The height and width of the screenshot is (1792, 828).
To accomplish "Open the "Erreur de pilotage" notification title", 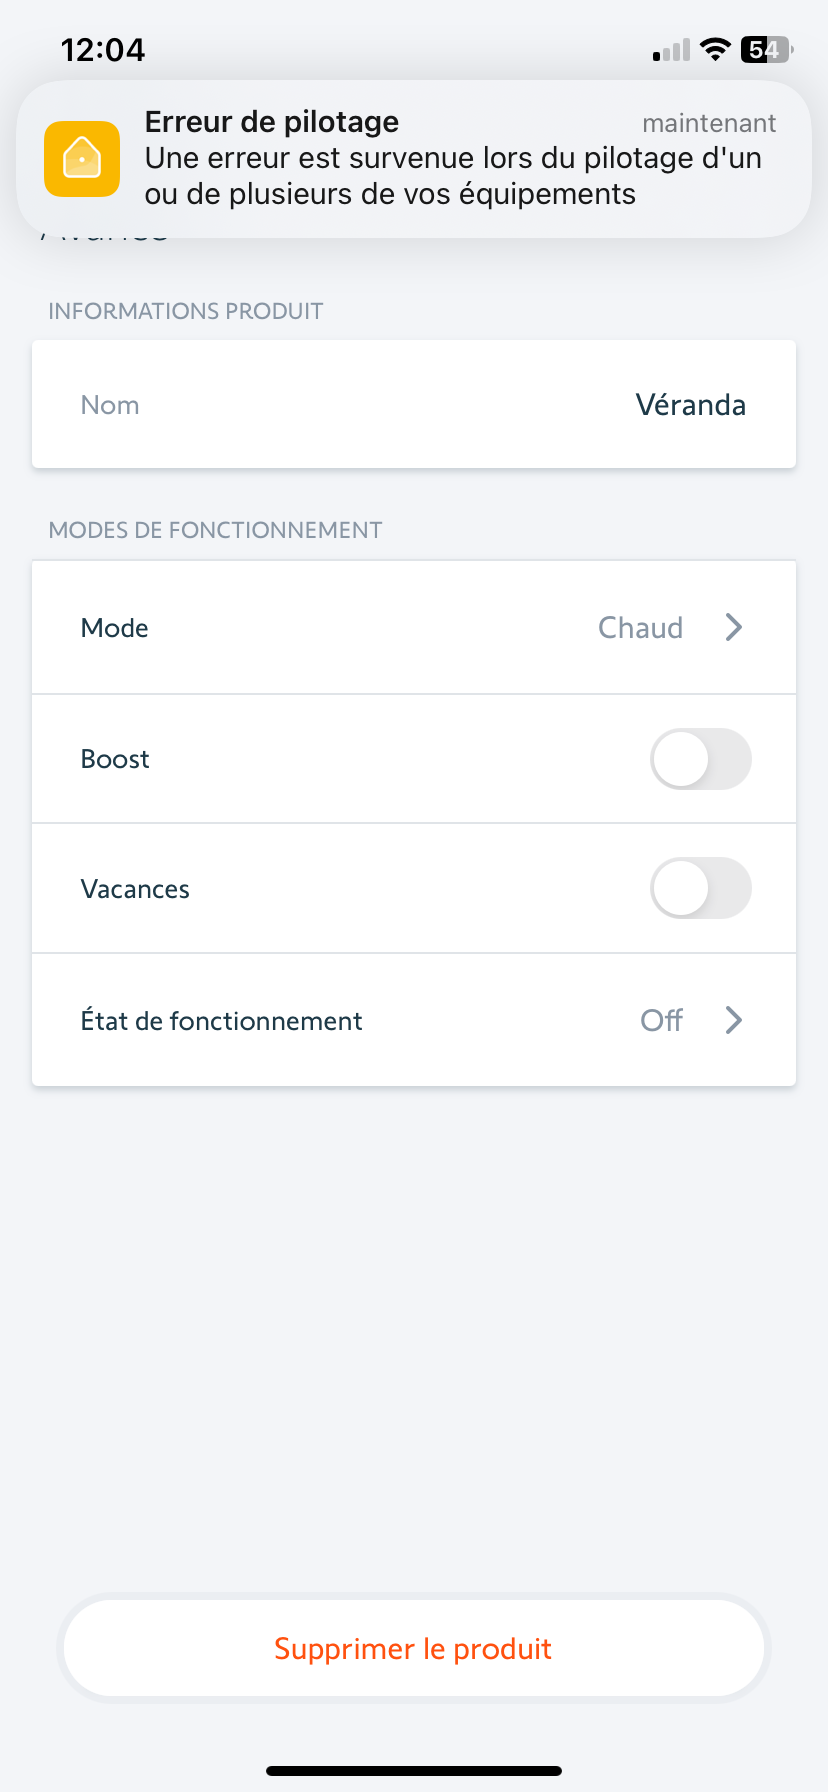I will [x=272, y=122].
